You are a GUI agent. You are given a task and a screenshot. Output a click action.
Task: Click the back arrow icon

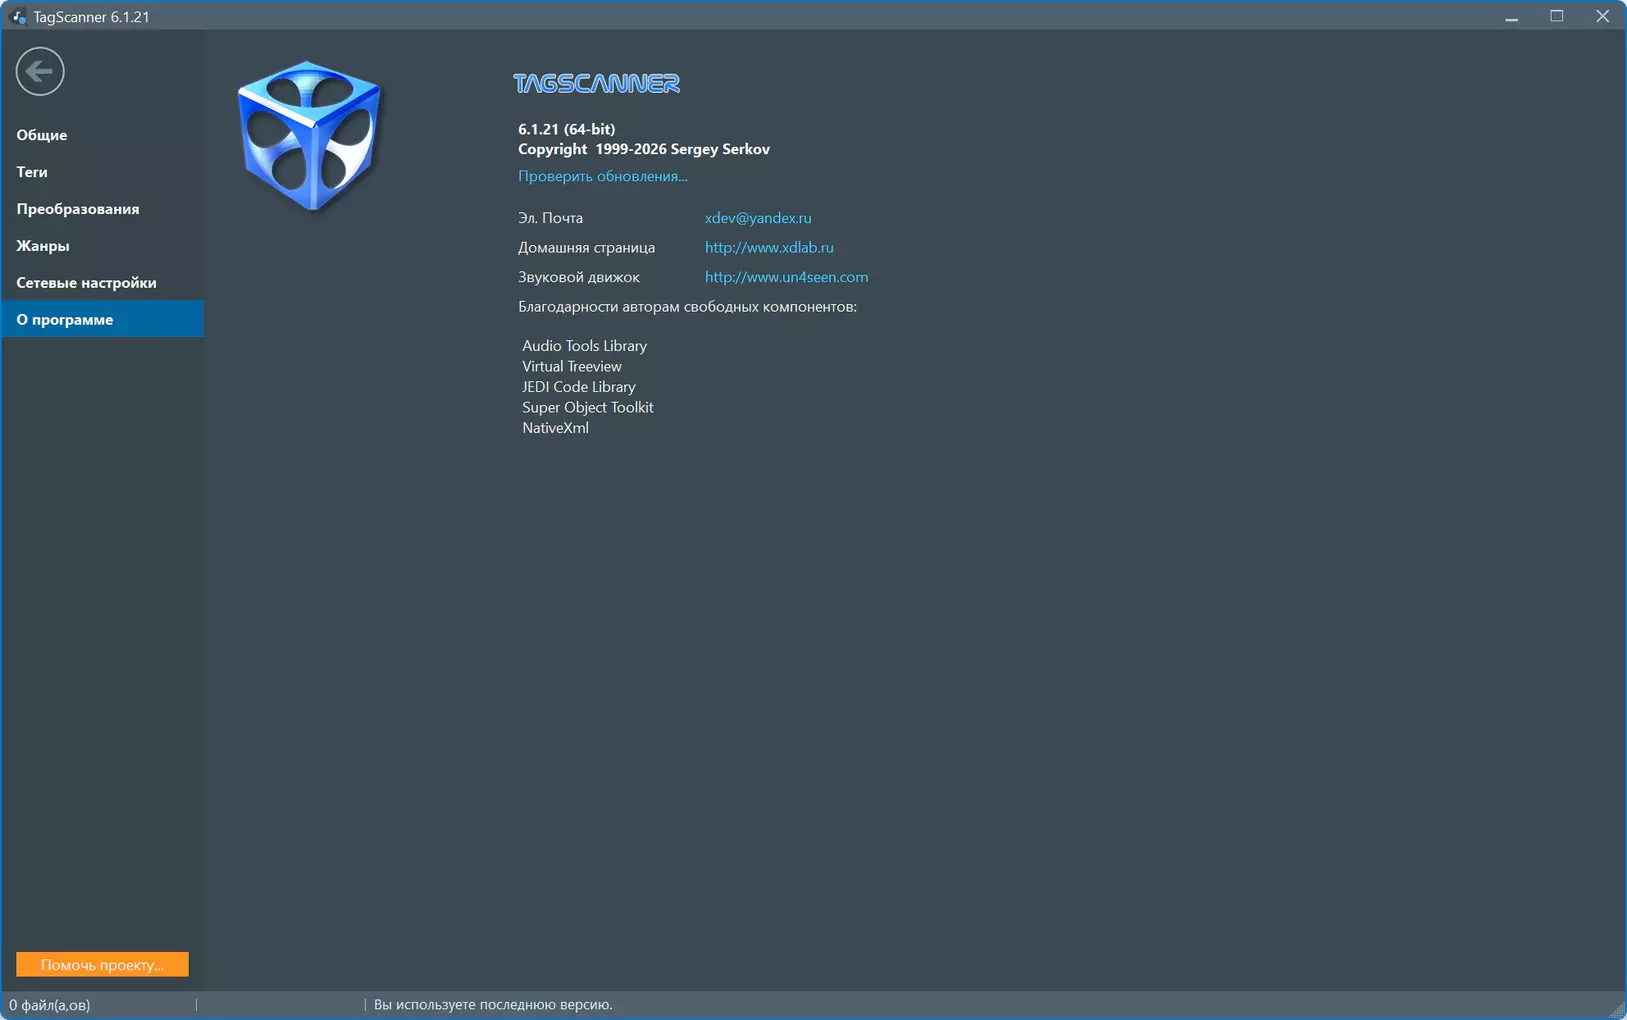[40, 72]
